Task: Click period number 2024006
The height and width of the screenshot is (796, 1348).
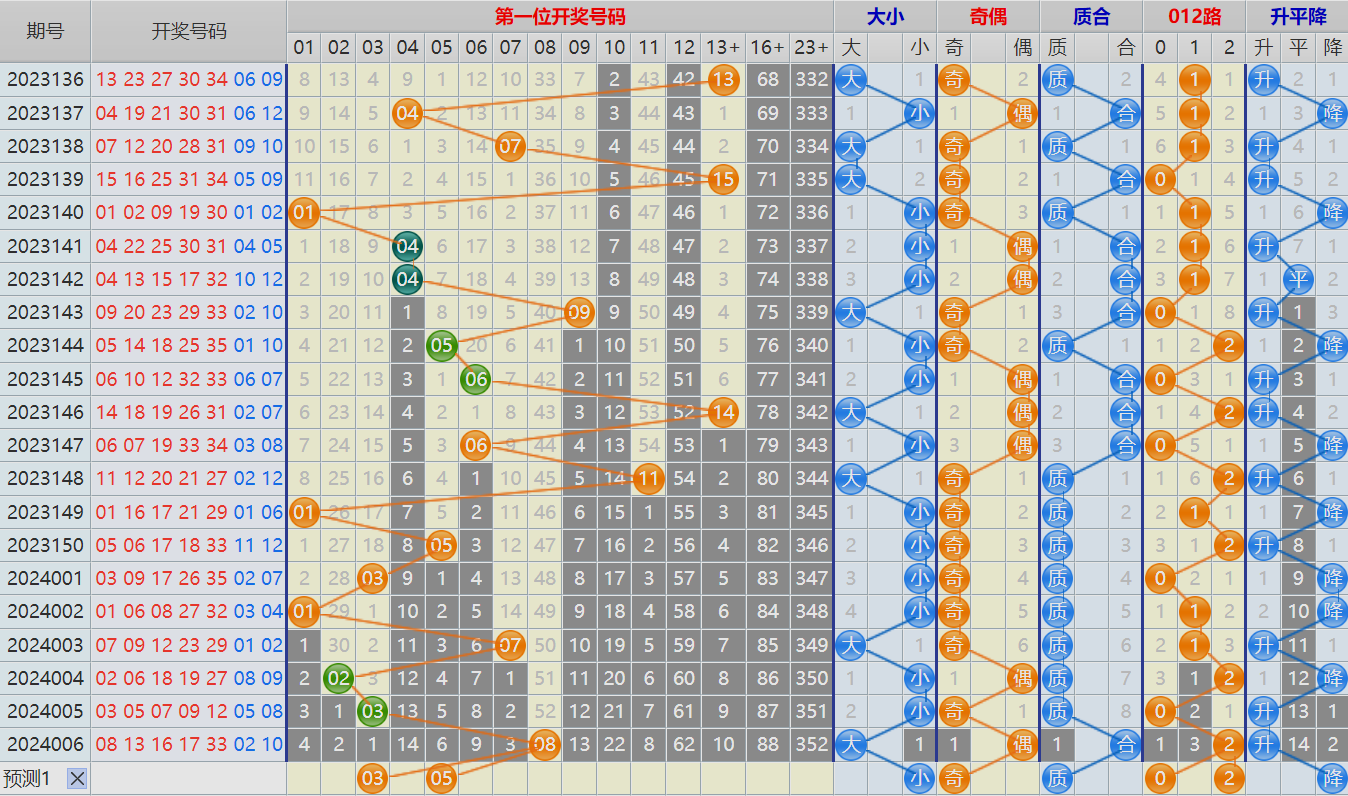Action: point(45,744)
